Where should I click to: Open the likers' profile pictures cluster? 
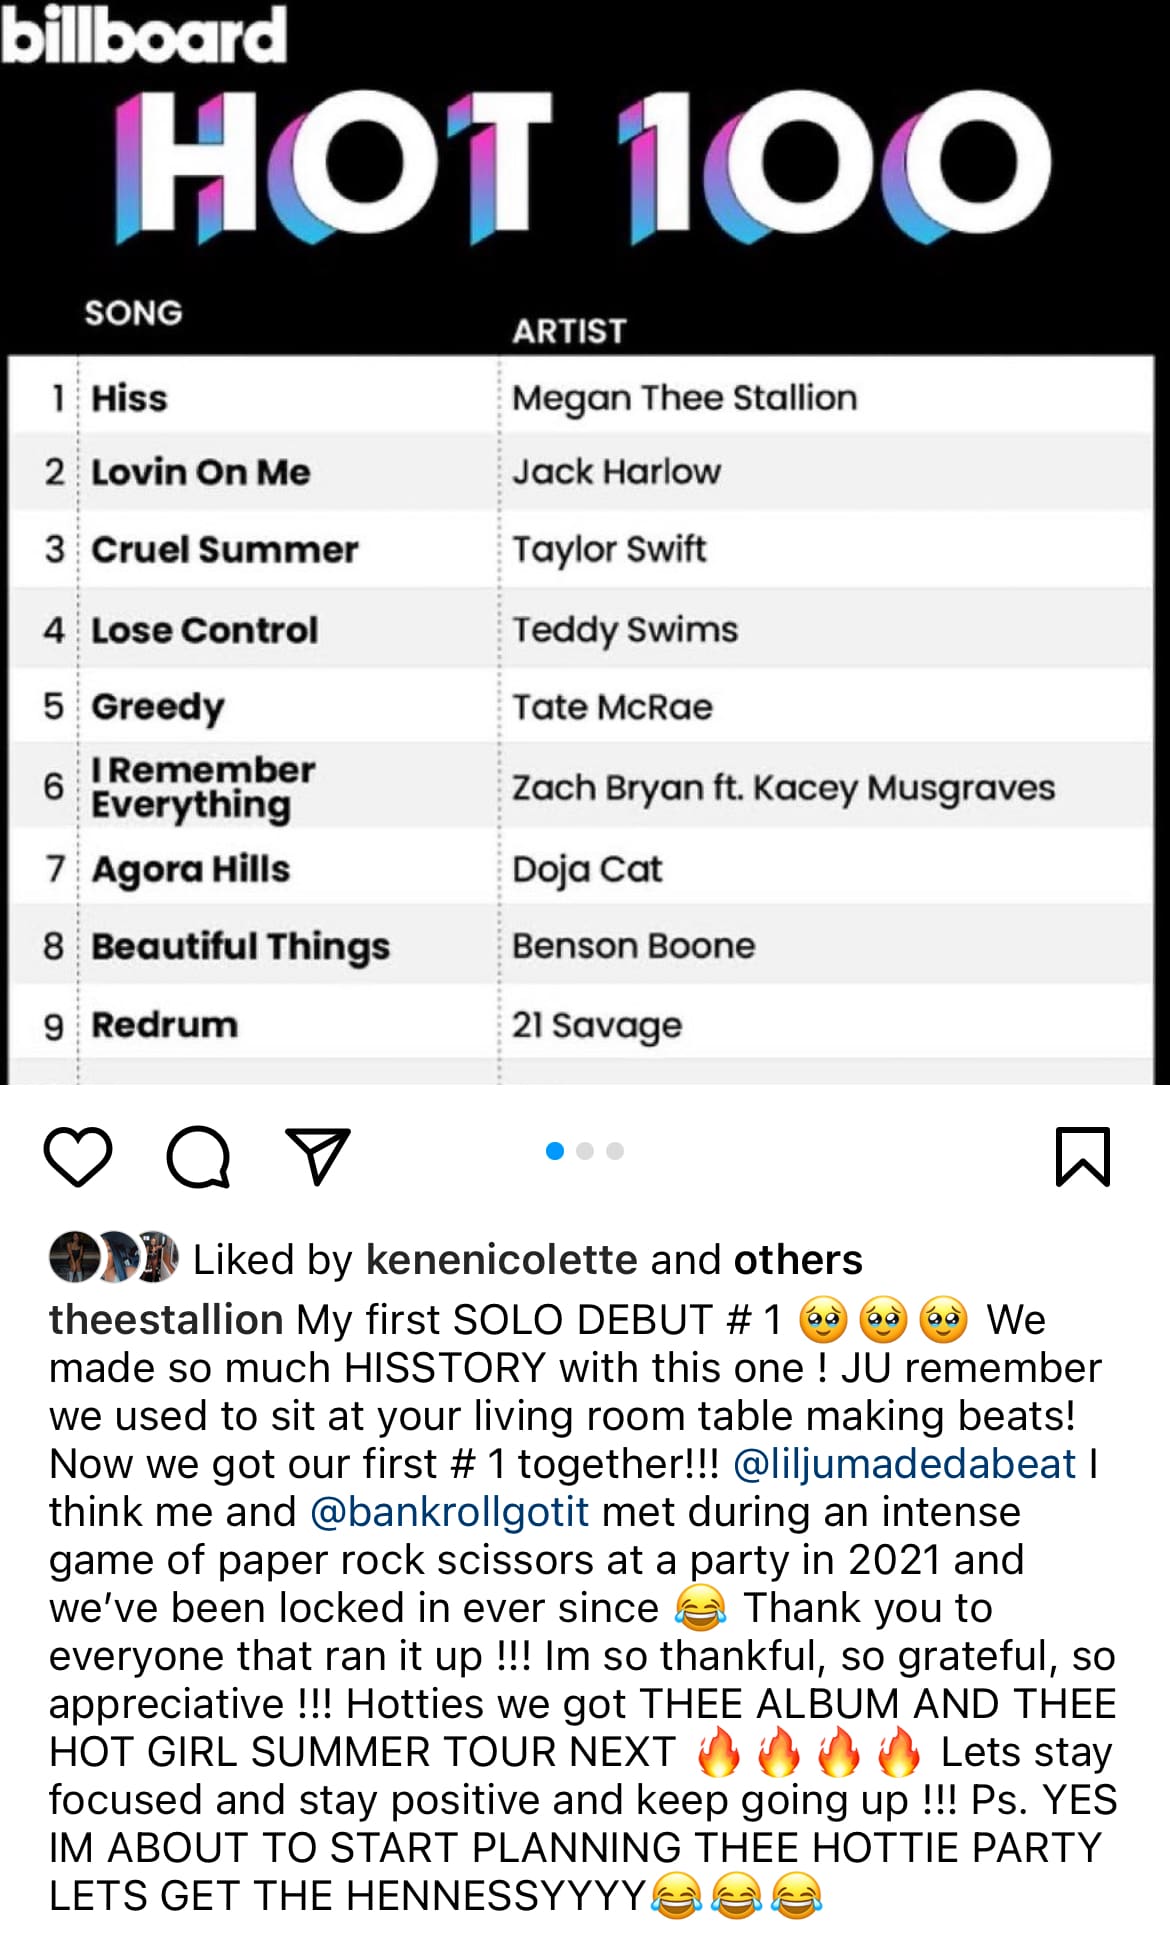coord(113,1257)
